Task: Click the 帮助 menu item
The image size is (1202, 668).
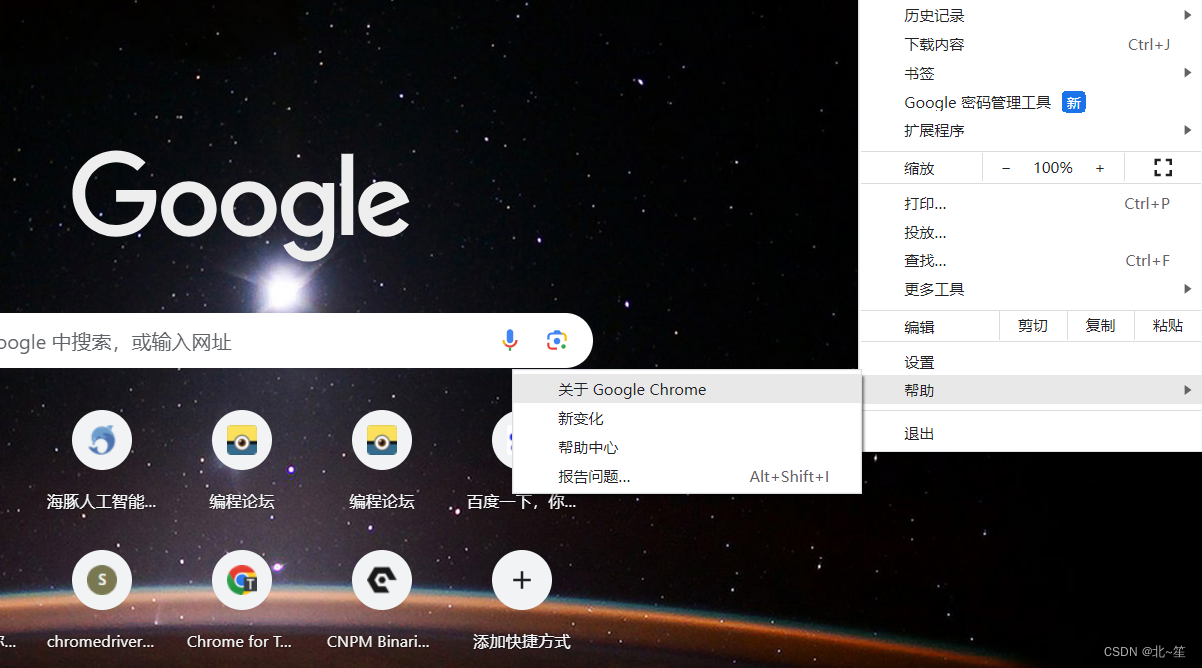Action: point(1031,390)
